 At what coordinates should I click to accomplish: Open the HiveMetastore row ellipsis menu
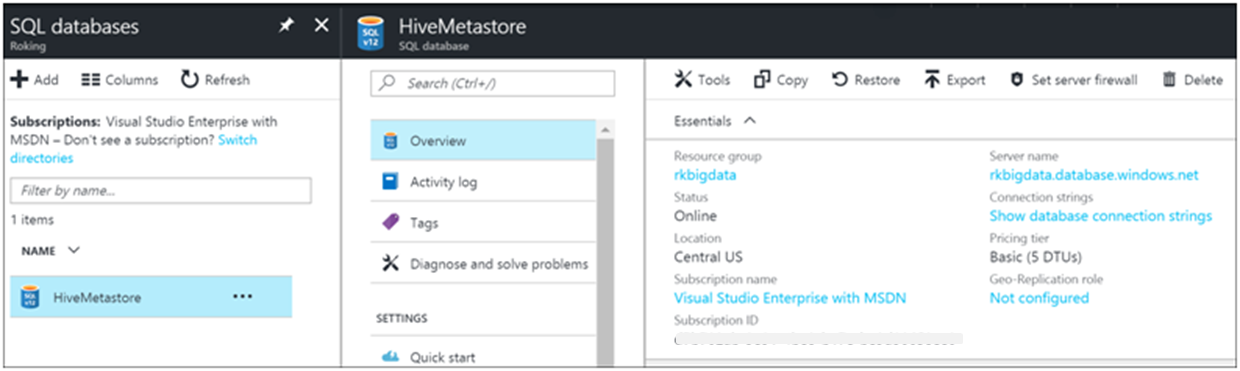point(242,297)
